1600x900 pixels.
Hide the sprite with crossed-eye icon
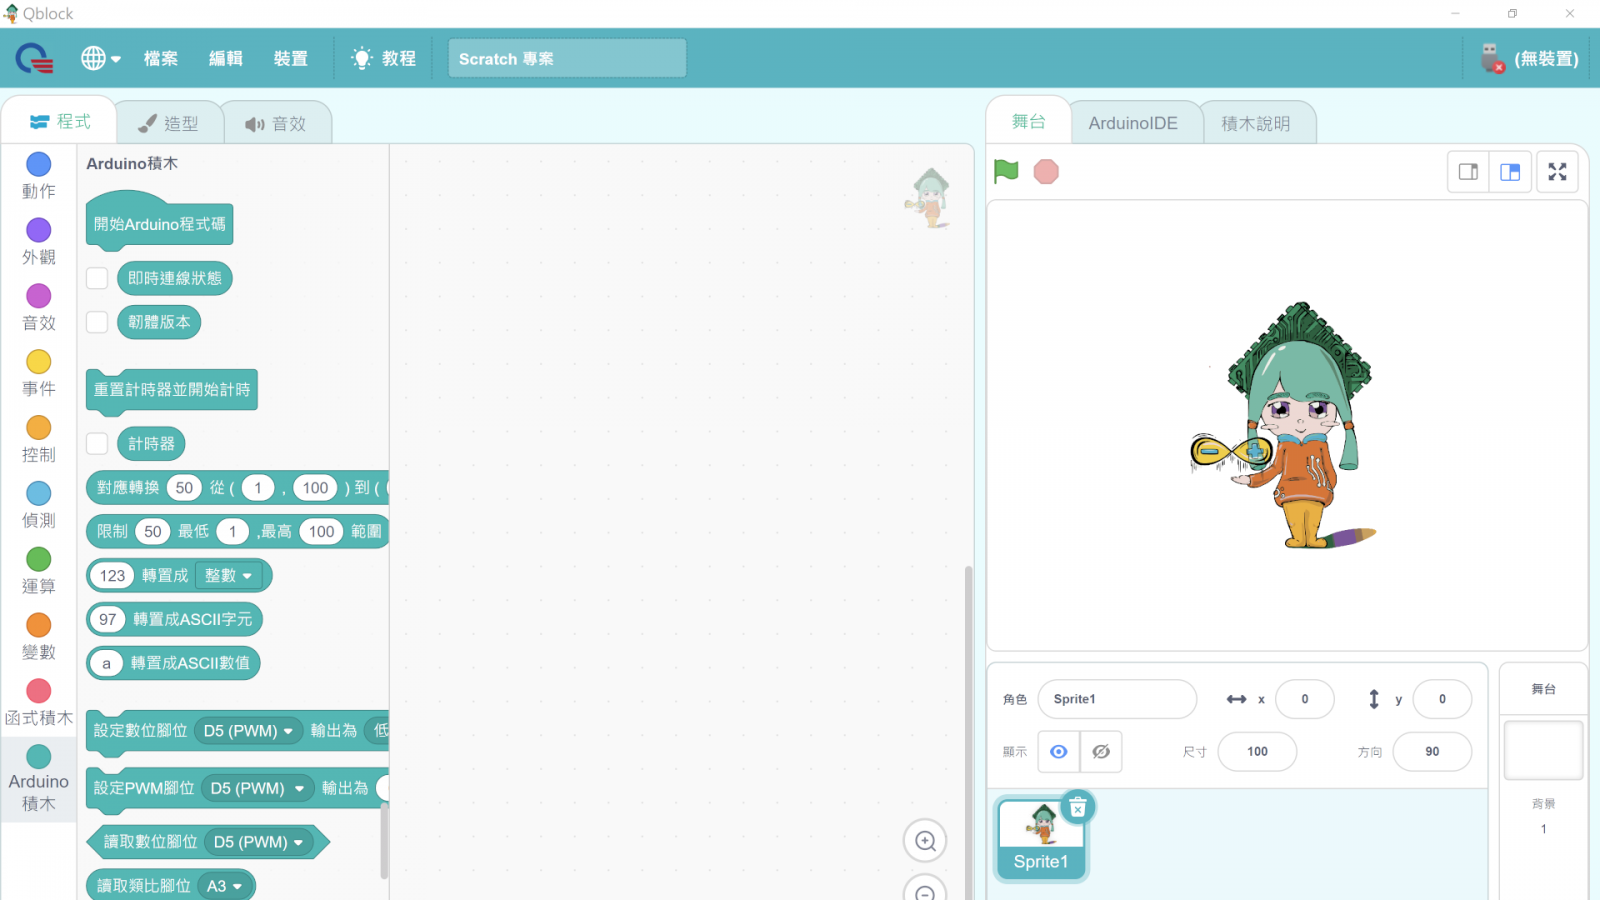1101,752
